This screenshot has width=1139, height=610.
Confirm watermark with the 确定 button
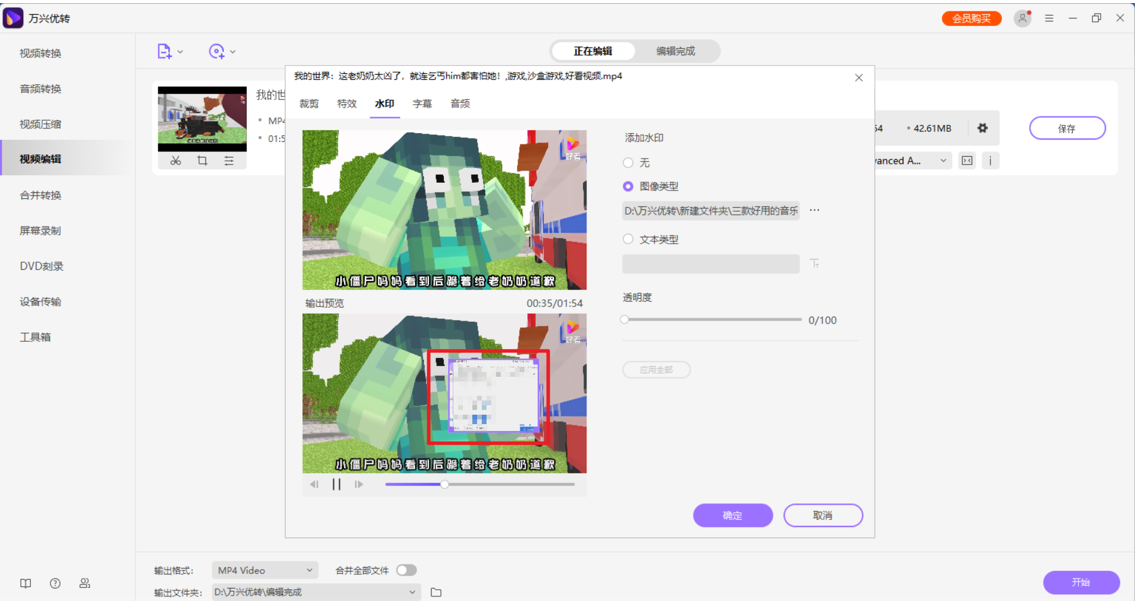coord(732,516)
